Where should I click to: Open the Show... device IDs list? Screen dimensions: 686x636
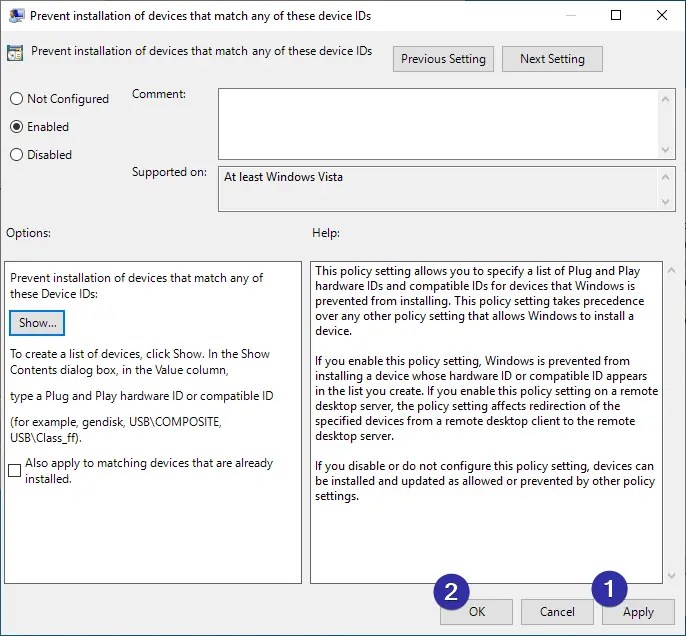(37, 323)
